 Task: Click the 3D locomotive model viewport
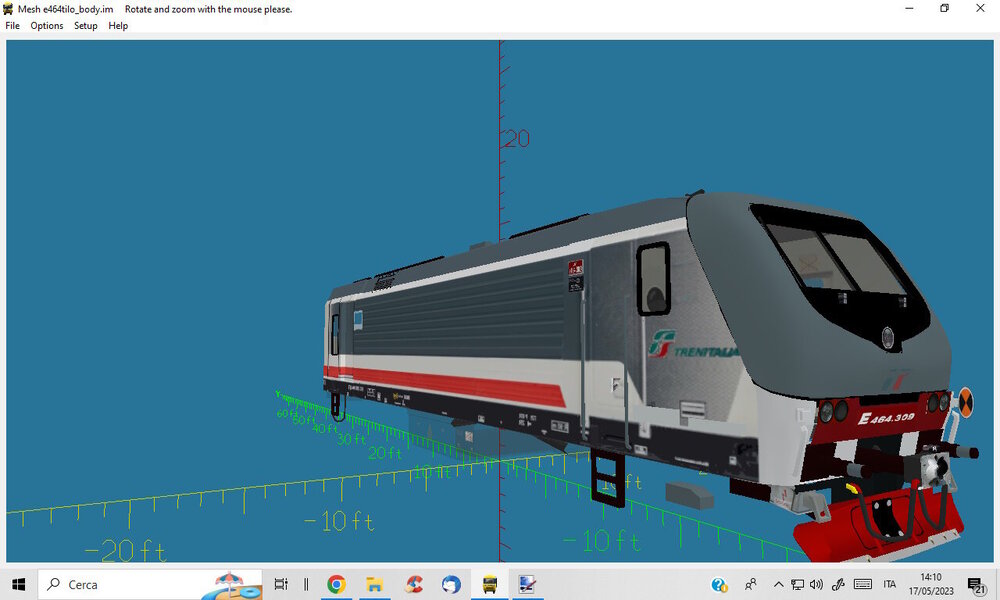point(499,301)
